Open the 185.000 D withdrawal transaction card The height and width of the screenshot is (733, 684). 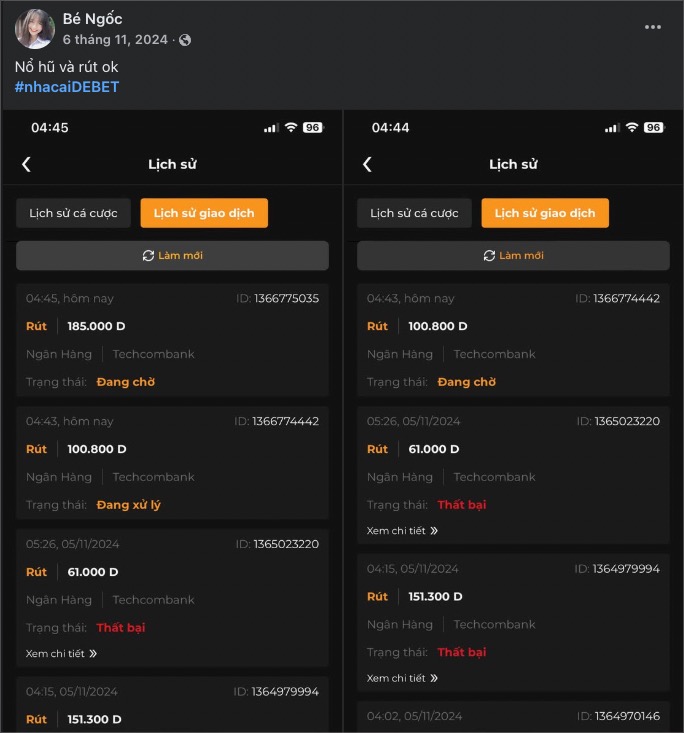coord(173,340)
